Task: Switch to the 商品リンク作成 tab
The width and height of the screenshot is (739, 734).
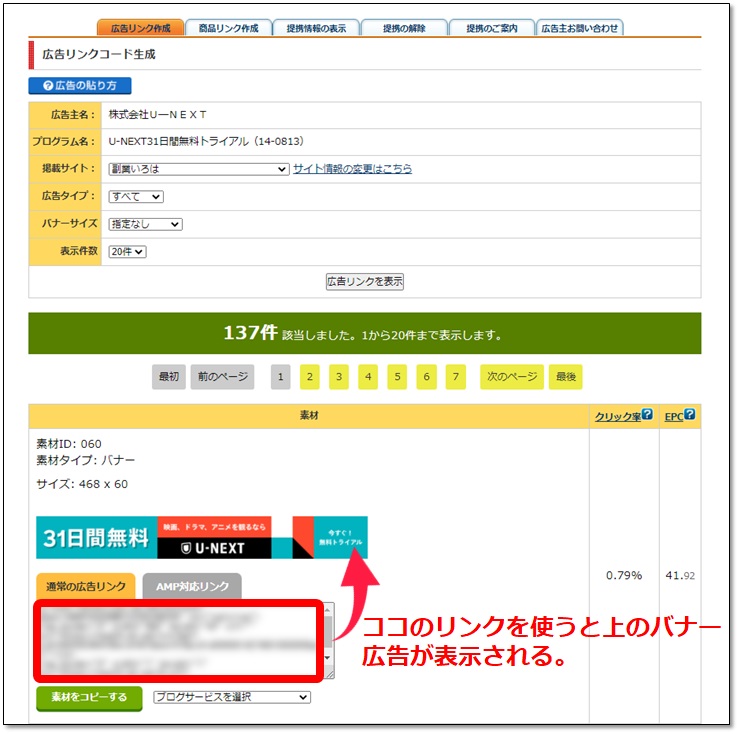Action: [x=229, y=28]
